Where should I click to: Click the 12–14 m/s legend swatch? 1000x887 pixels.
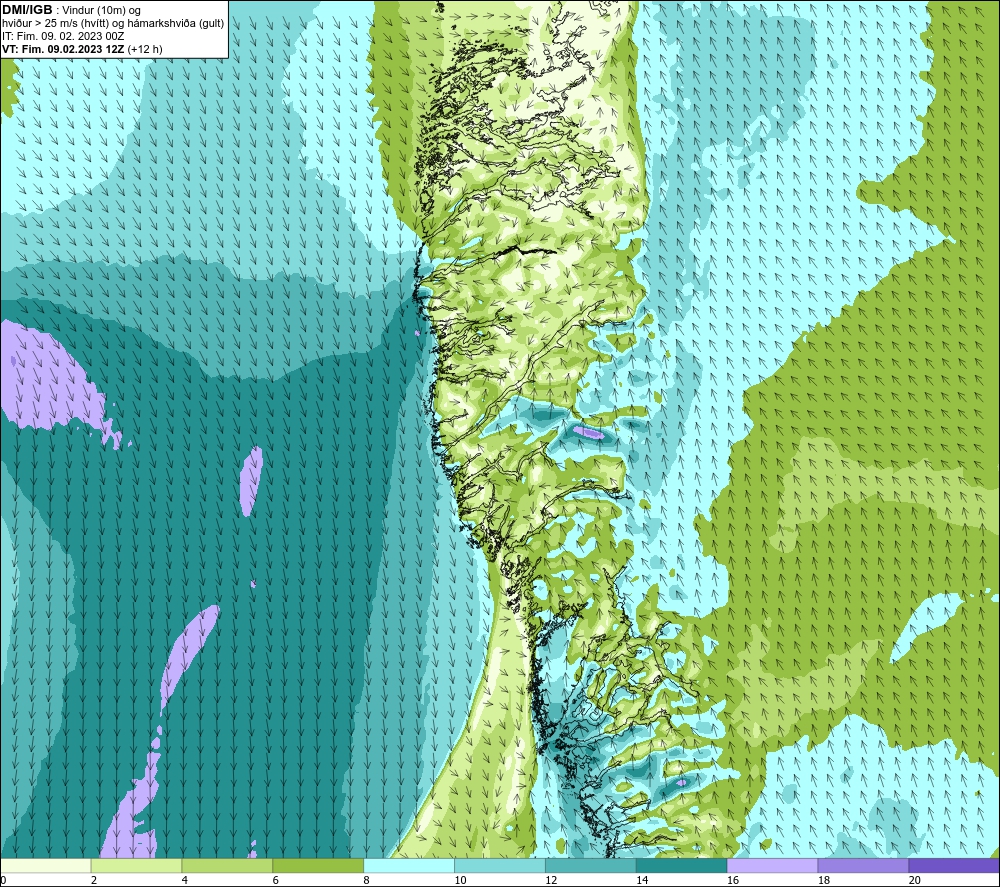coord(591,866)
